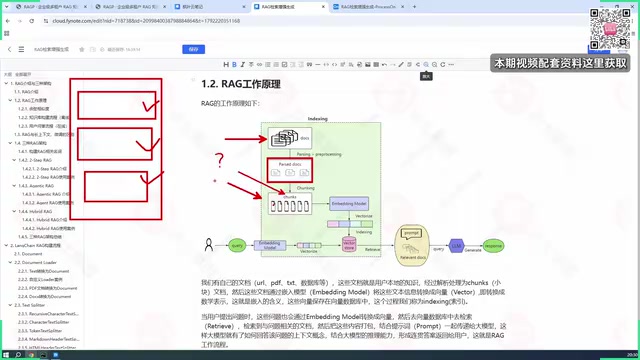640x360 pixels.
Task: Collapse outline node 1.2. RAG工作原理
Action: 10,100
